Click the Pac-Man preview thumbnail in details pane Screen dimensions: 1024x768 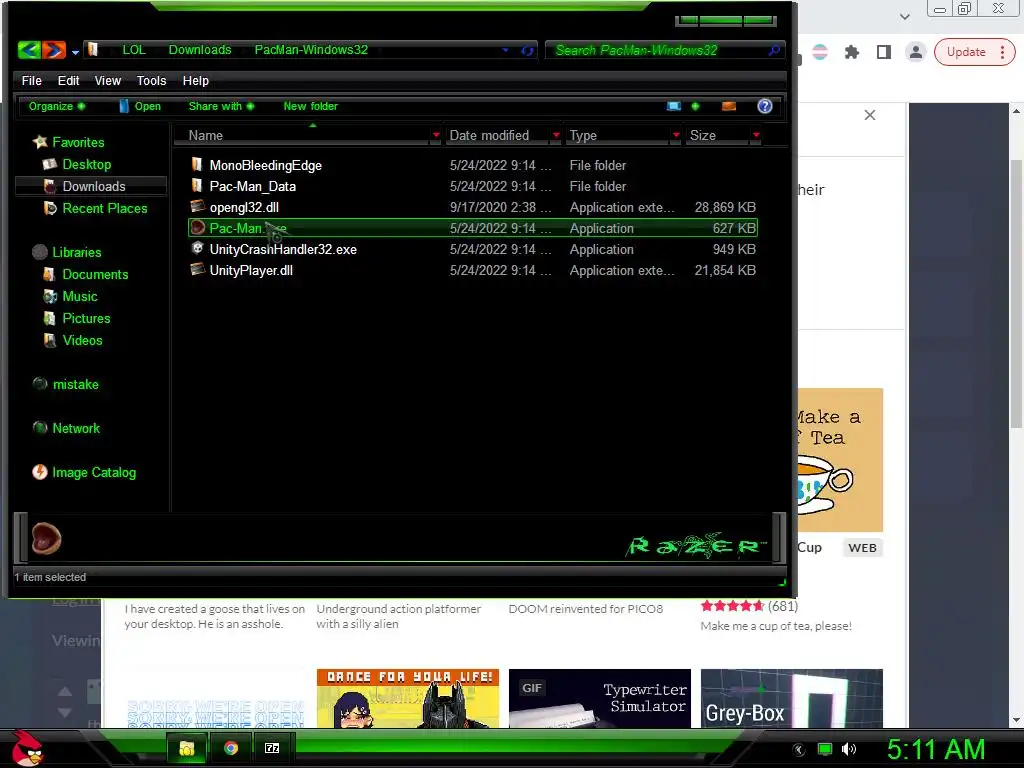tap(46, 539)
